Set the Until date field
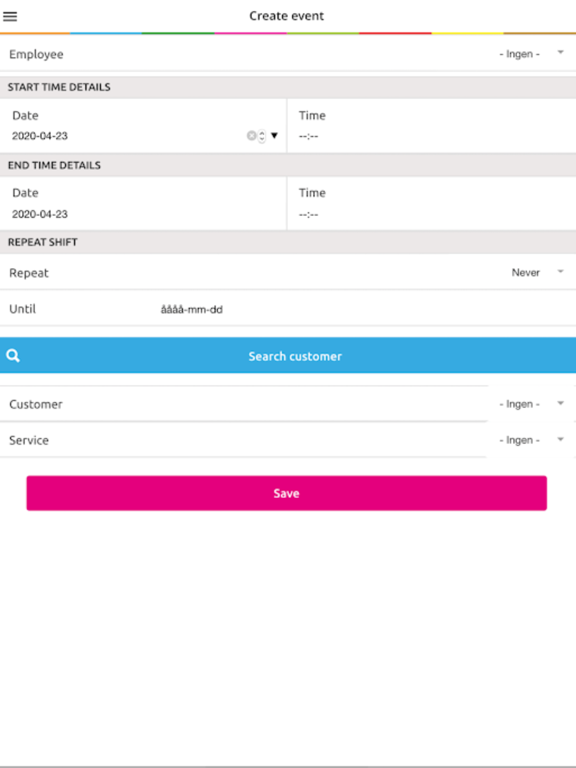This screenshot has width=576, height=768. (x=192, y=309)
